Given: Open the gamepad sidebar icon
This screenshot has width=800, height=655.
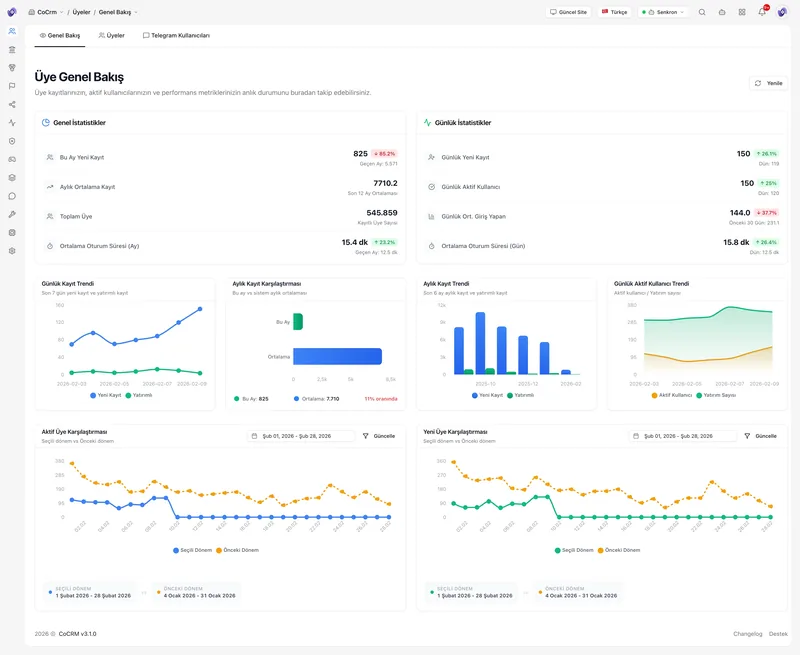Looking at the screenshot, I should (x=12, y=160).
